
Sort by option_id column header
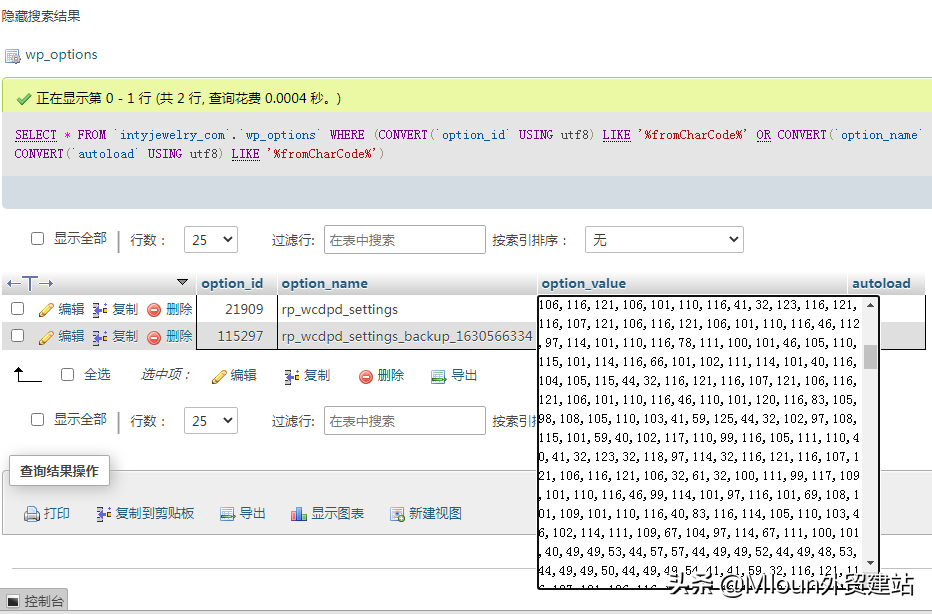click(232, 284)
